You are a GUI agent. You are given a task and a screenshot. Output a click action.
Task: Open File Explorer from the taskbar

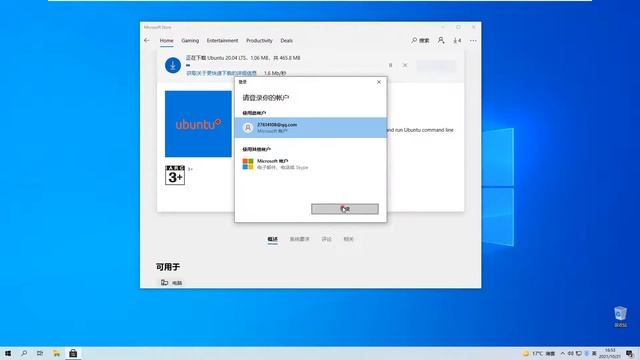coord(56,353)
